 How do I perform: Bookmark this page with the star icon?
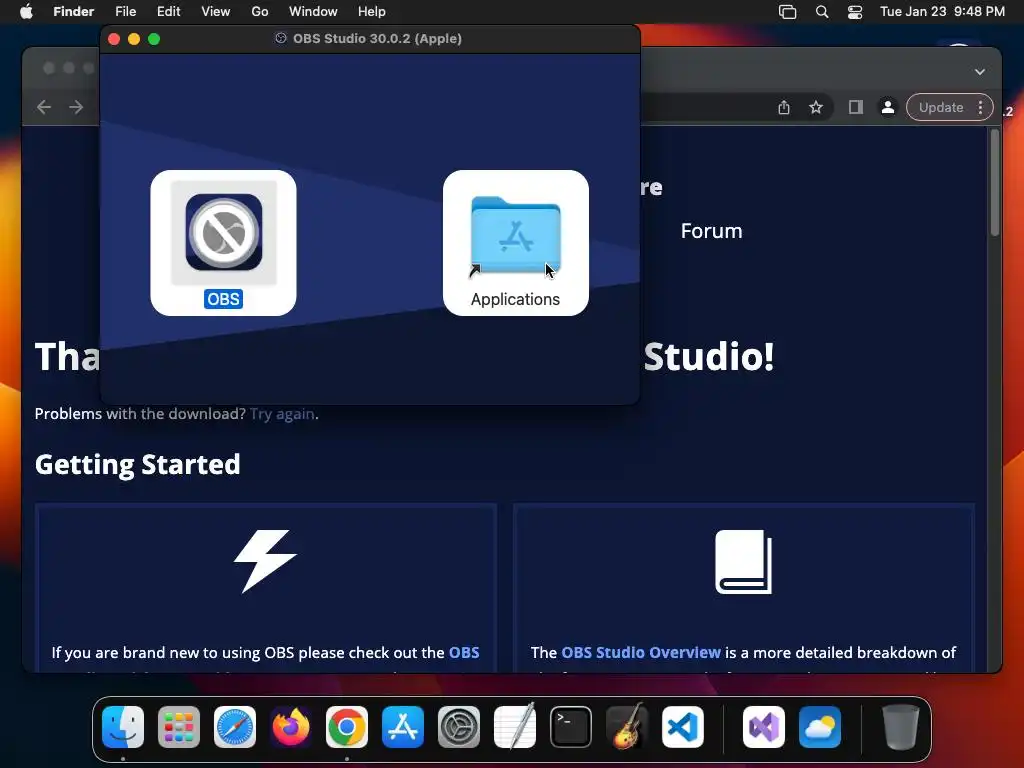(816, 108)
